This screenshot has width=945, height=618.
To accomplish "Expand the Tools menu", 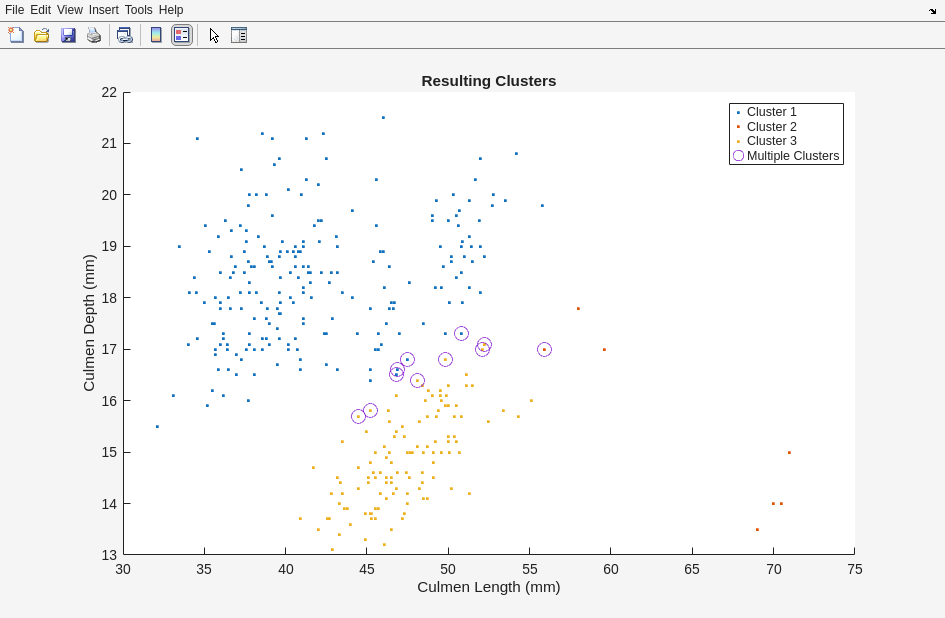I will coord(139,10).
